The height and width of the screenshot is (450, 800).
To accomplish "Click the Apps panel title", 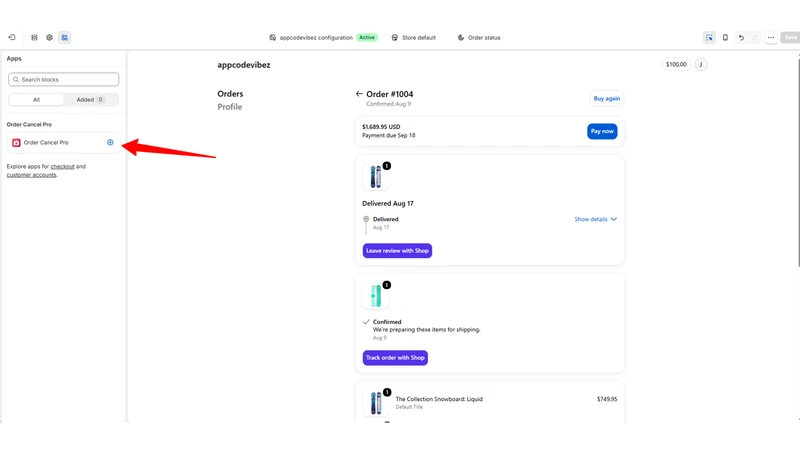I will click(14, 58).
